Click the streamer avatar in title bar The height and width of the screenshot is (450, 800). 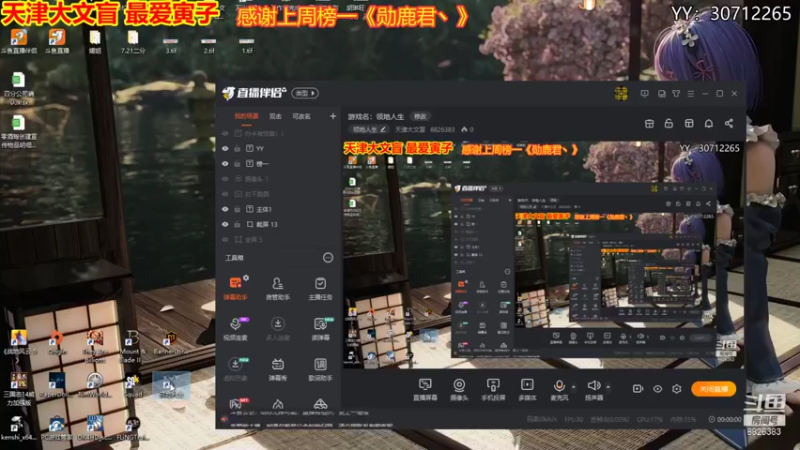621,93
